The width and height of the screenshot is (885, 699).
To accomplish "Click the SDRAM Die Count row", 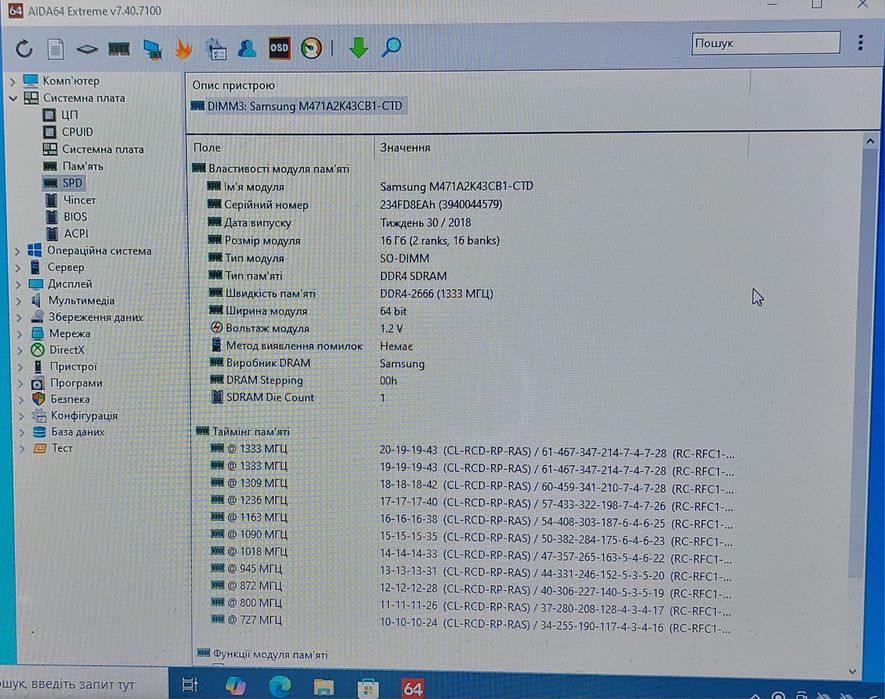I will pos(299,398).
